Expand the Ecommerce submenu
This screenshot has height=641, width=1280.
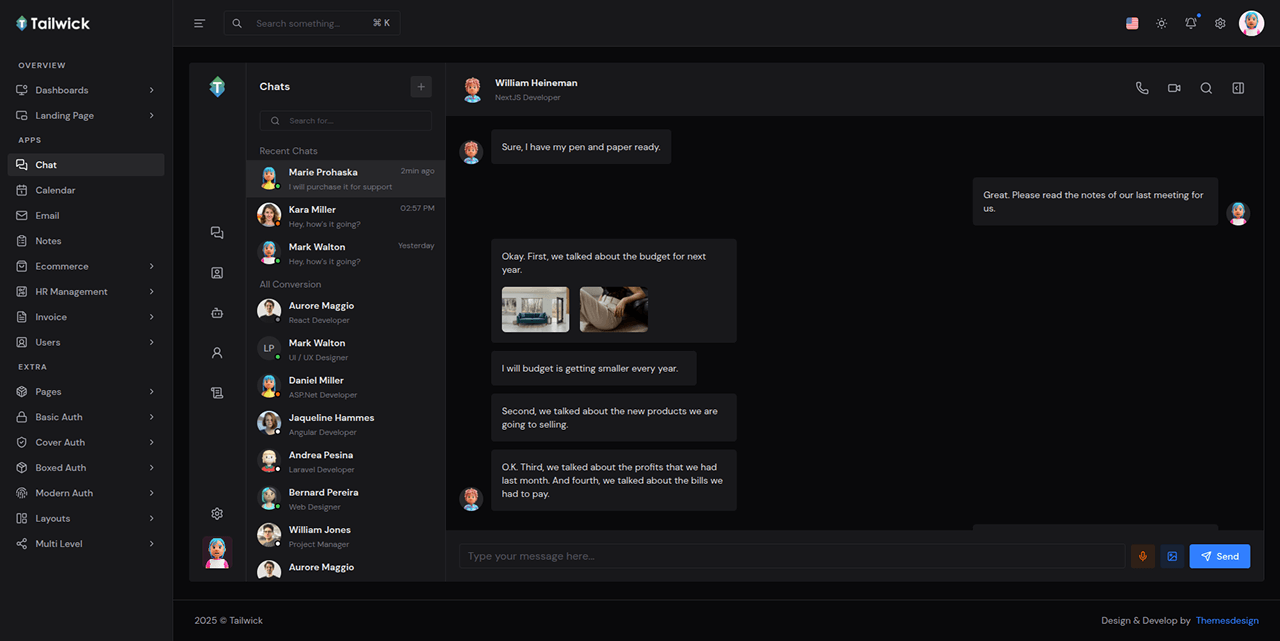click(86, 266)
